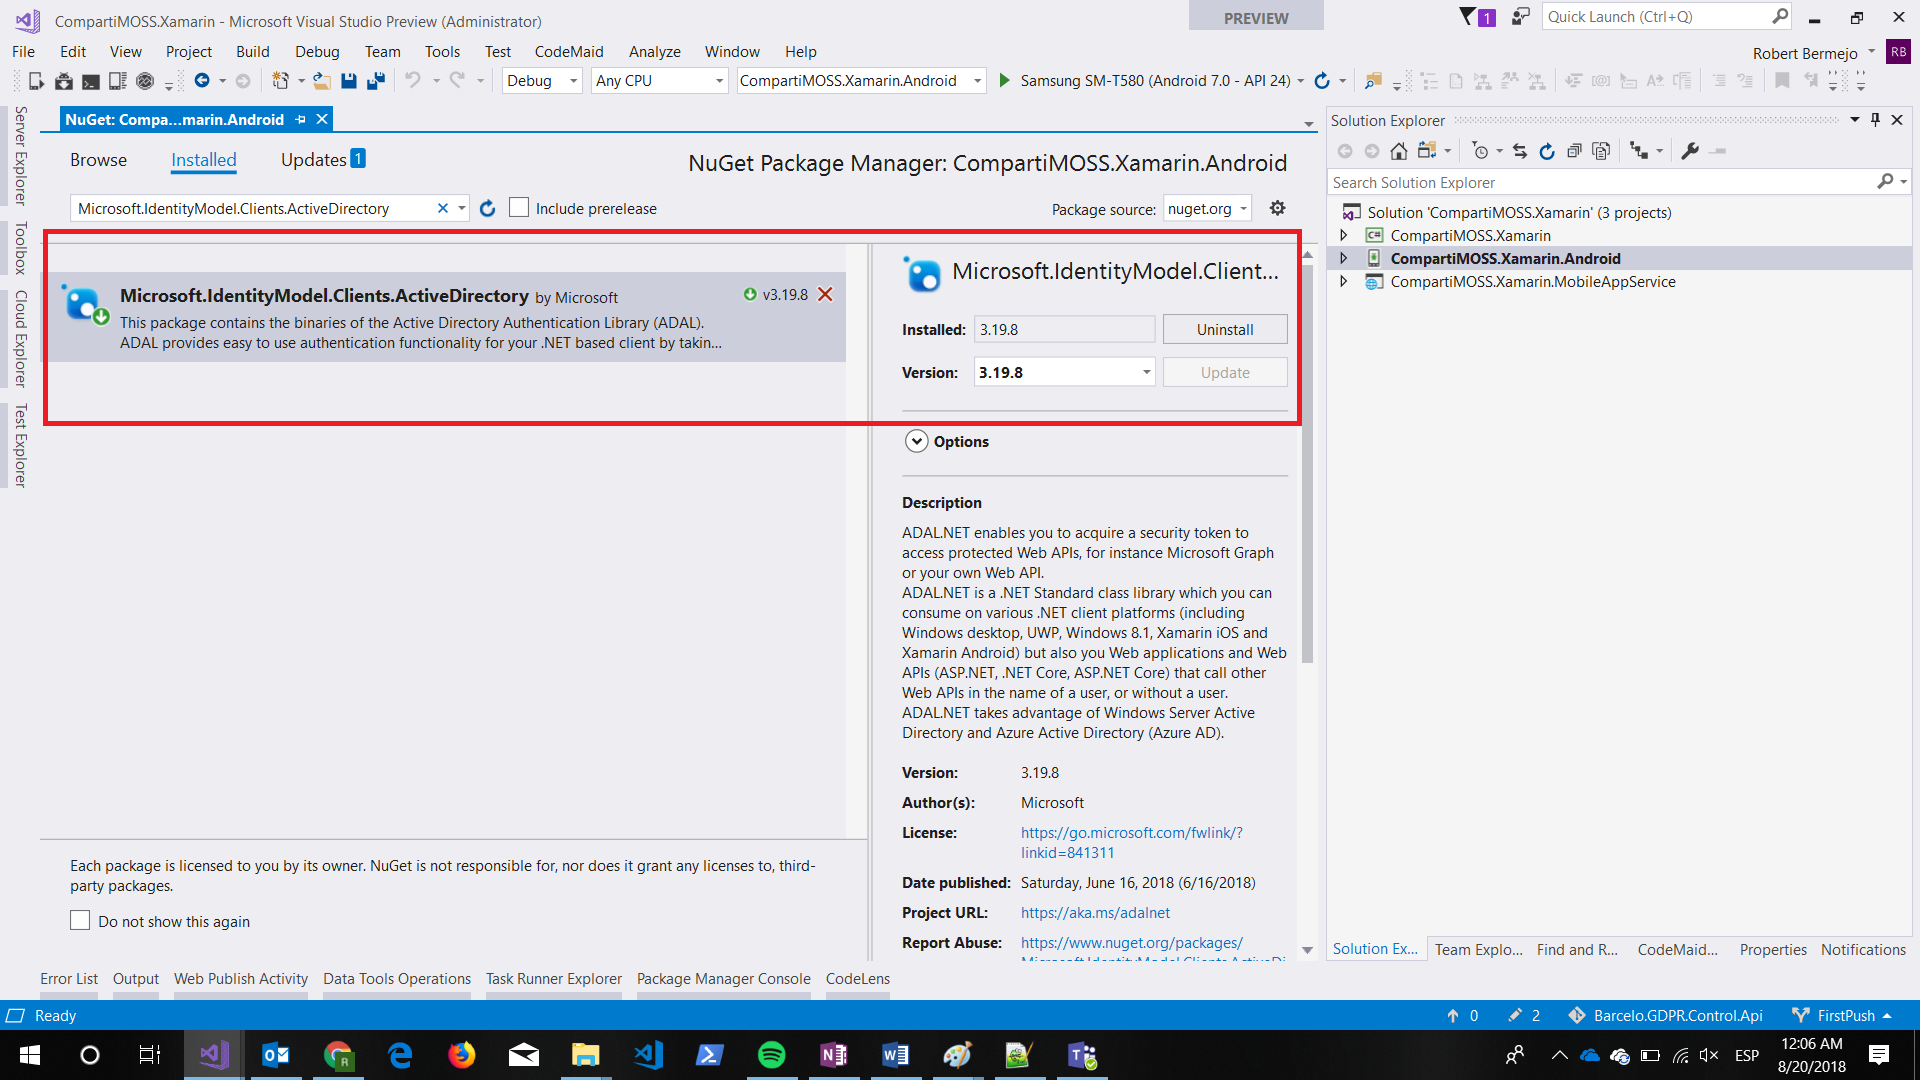Check Do not show this again
Viewport: 1920px width, 1080px height.
pos(80,921)
